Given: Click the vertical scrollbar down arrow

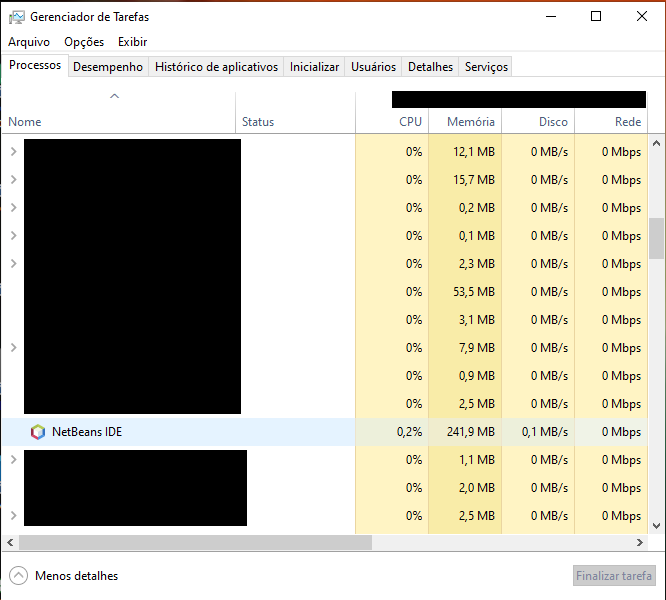Looking at the screenshot, I should coord(656,526).
